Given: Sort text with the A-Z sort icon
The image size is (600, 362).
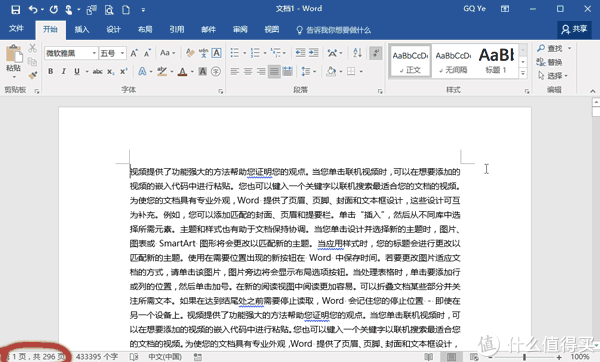Looking at the screenshot, I should coord(357,53).
